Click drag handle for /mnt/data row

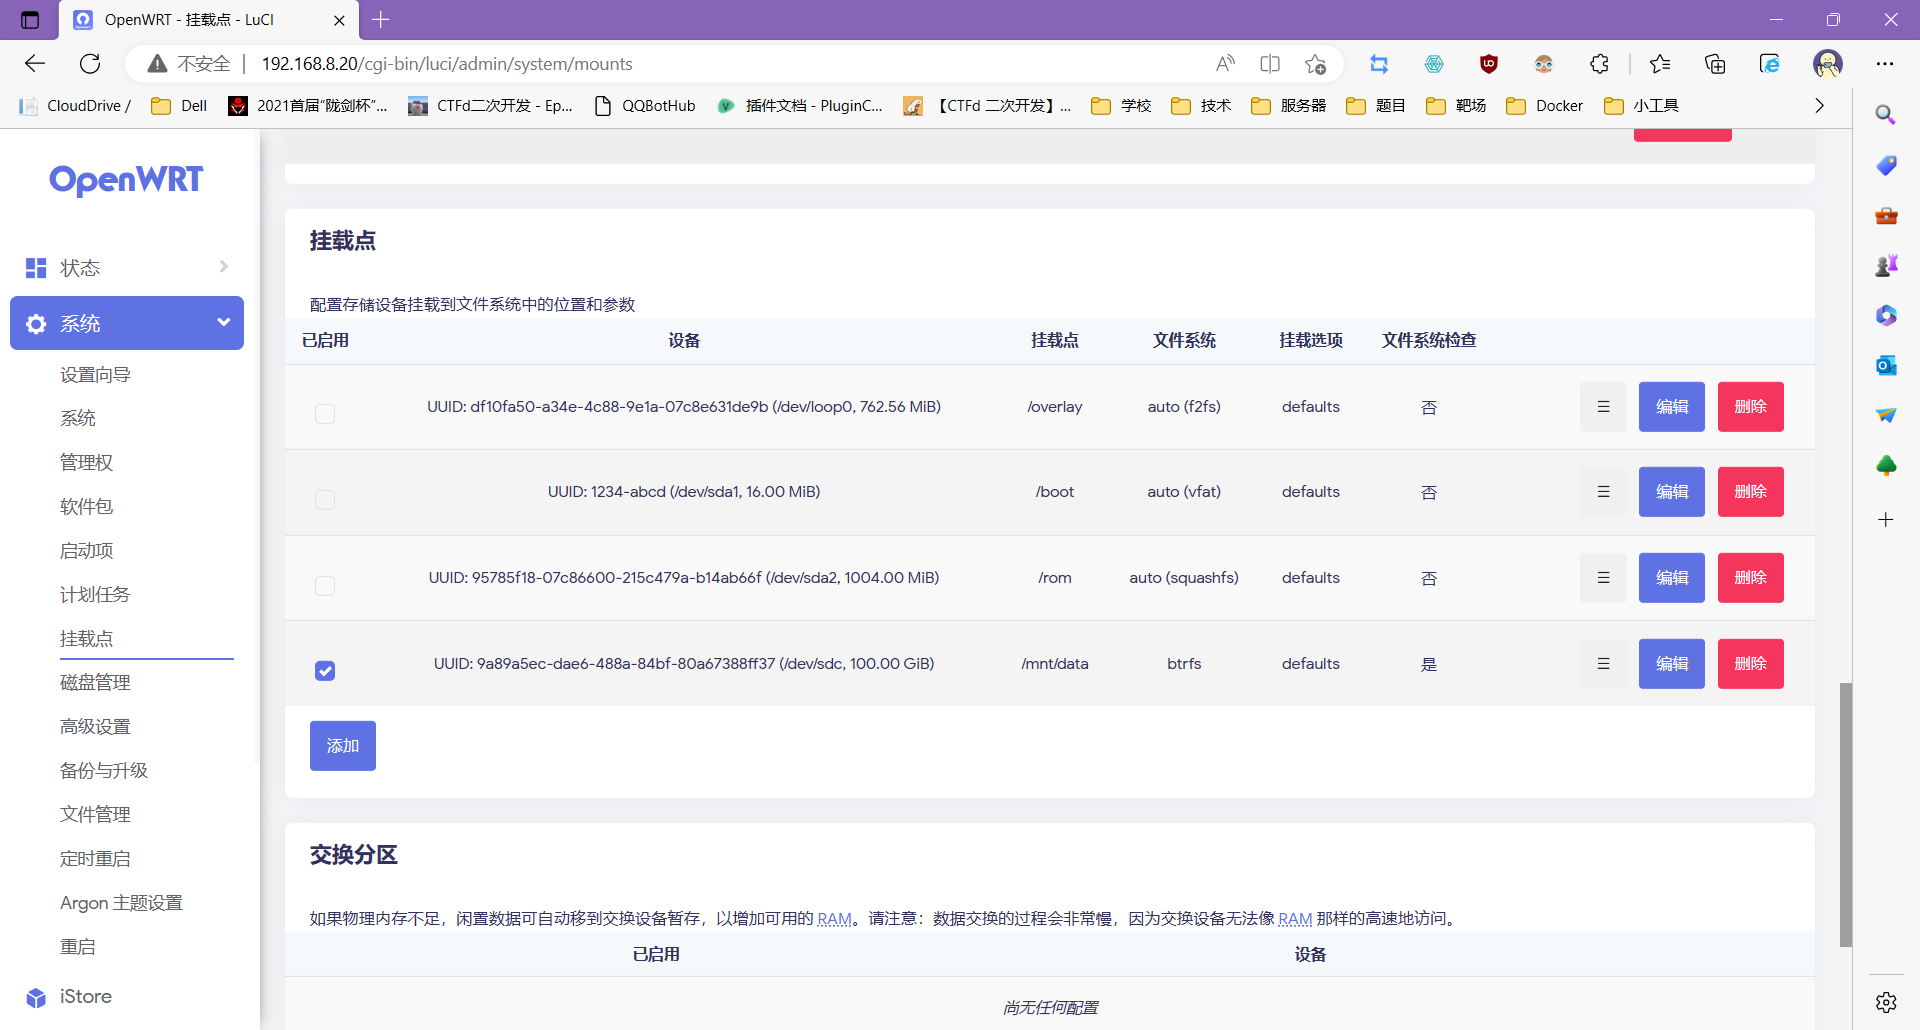1603,664
